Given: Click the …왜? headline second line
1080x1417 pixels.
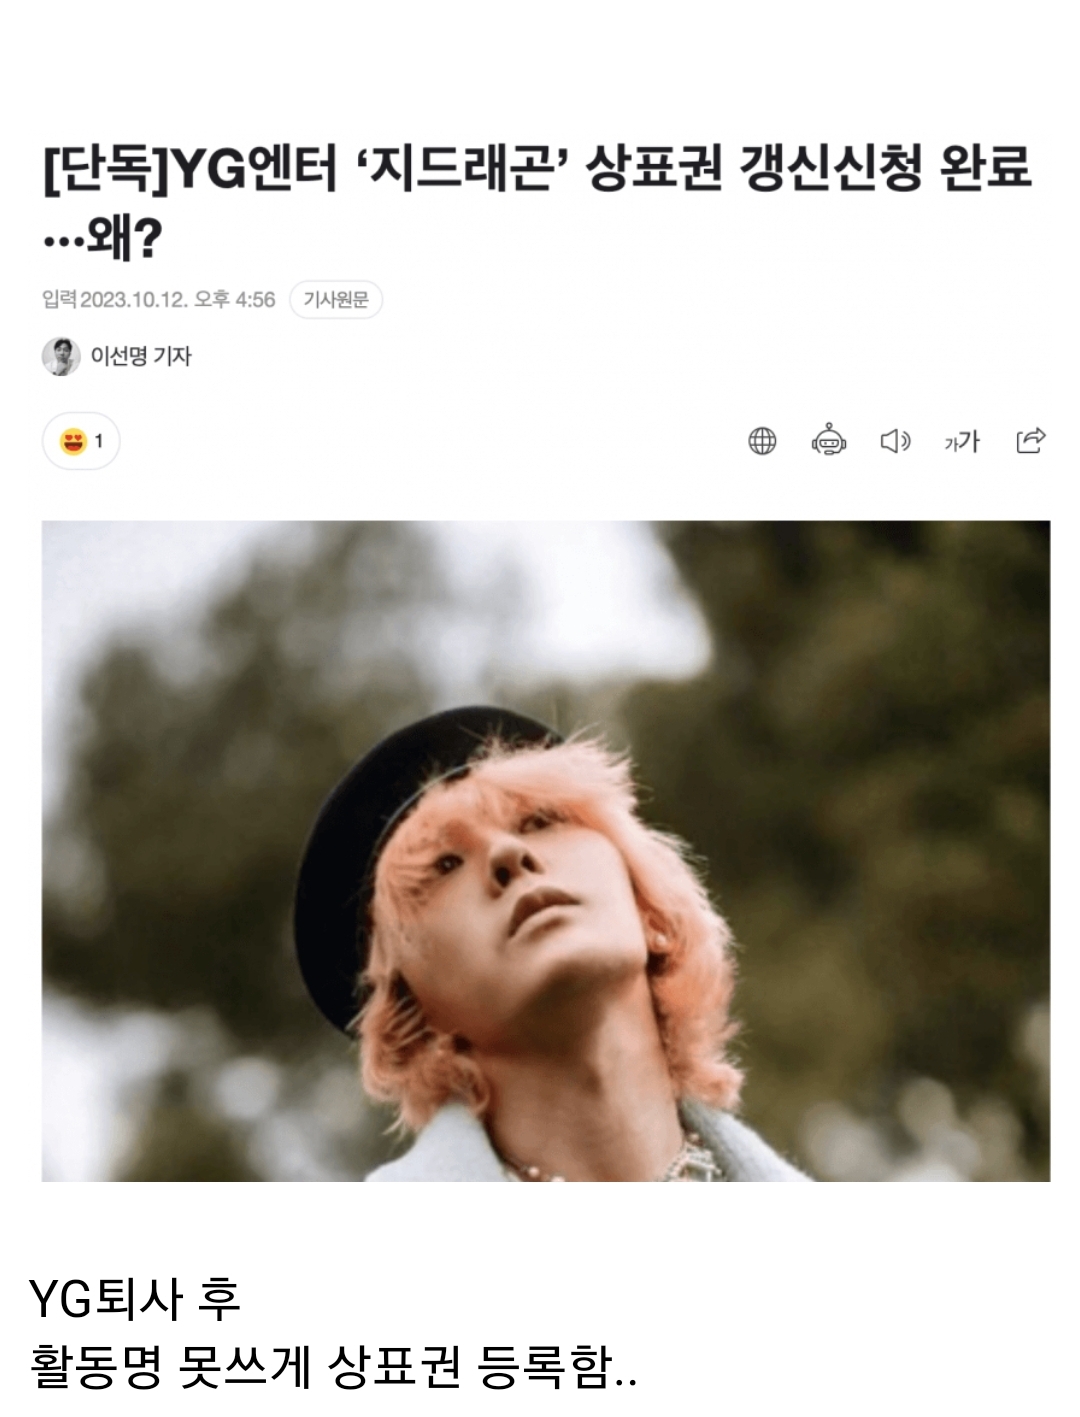Looking at the screenshot, I should [x=101, y=238].
